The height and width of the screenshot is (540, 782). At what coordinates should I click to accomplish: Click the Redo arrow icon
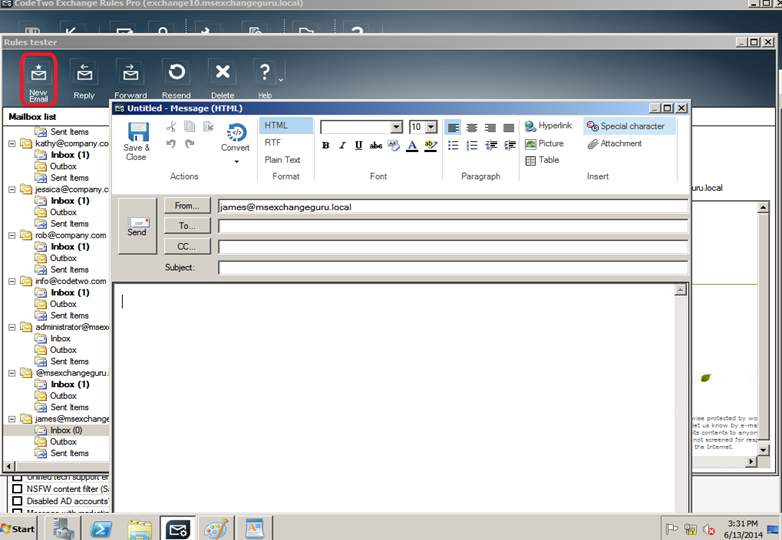[190, 144]
